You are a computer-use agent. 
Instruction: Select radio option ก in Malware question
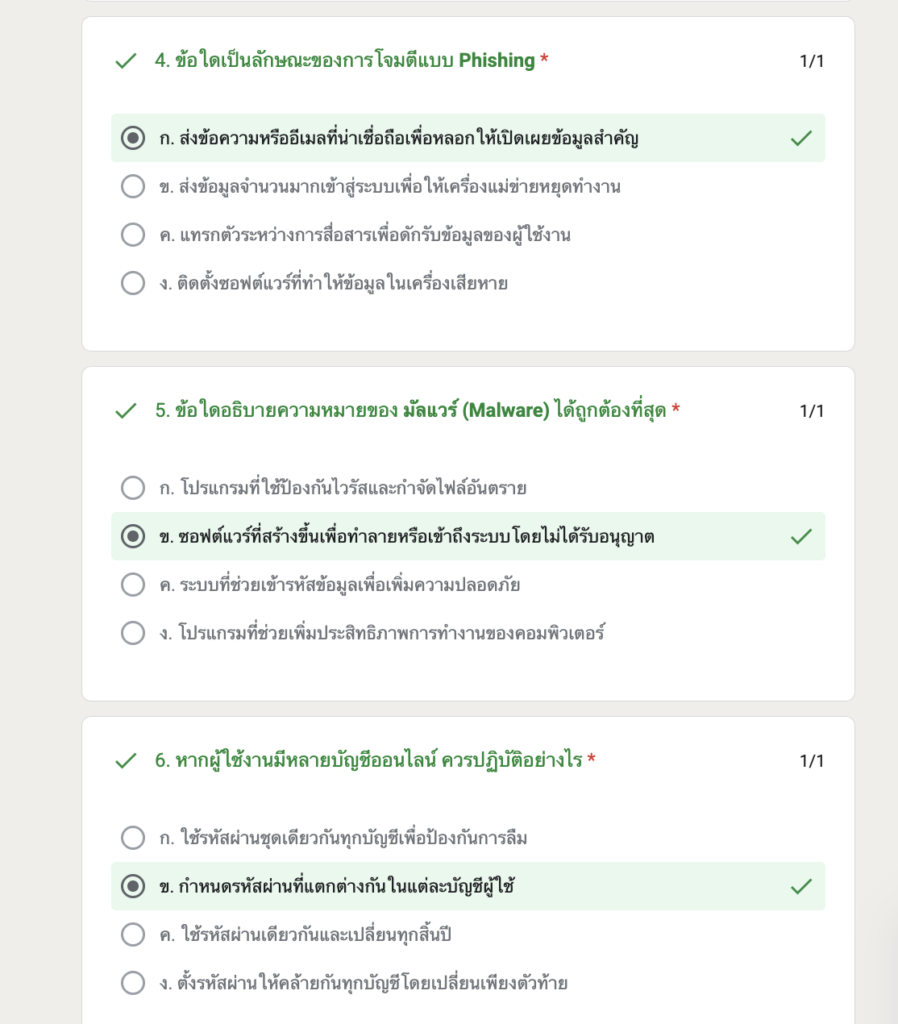point(133,488)
